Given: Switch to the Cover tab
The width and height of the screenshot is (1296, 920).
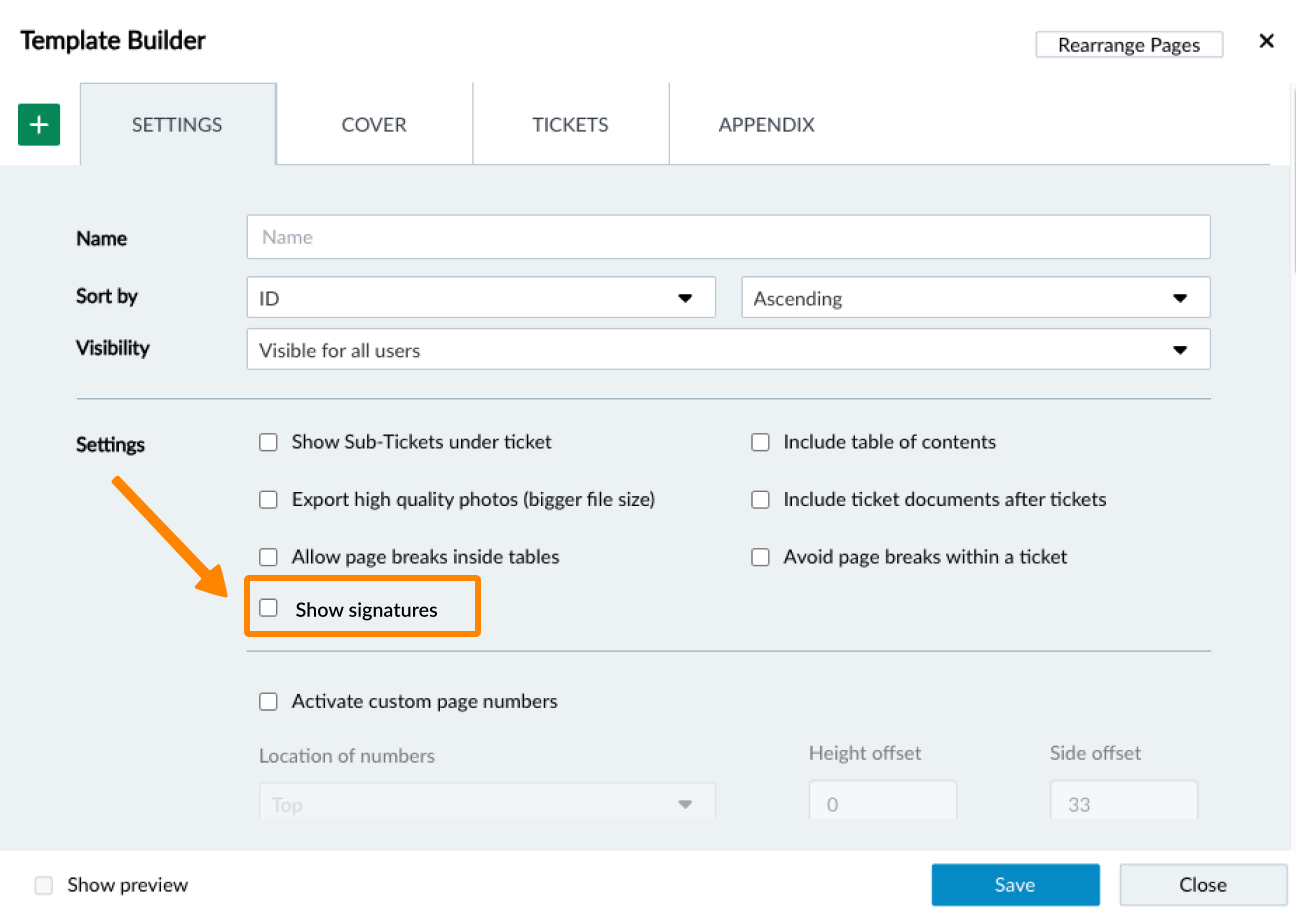Looking at the screenshot, I should pyautogui.click(x=374, y=125).
